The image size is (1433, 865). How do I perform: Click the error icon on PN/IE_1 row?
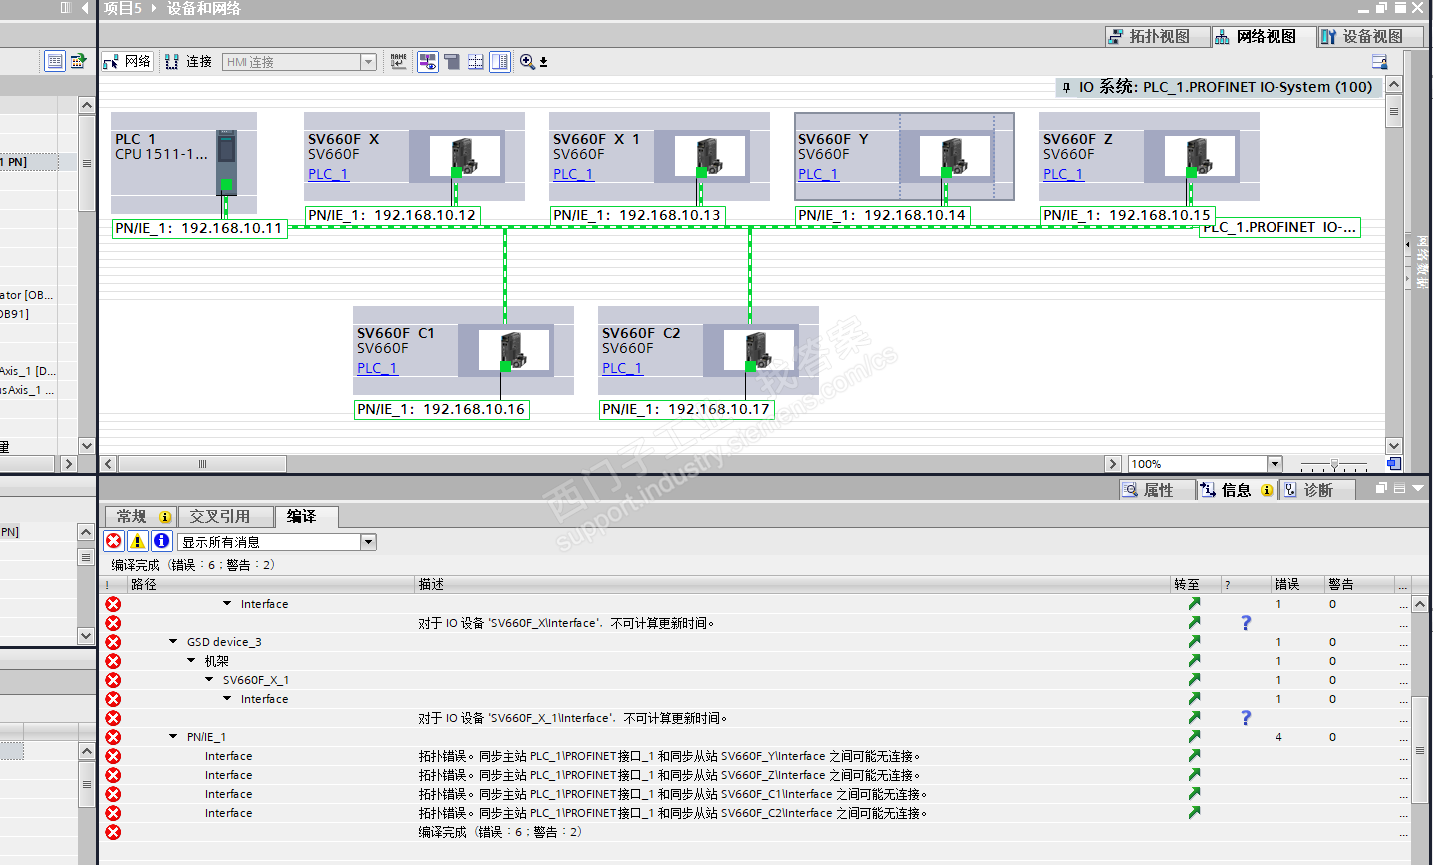click(x=113, y=737)
